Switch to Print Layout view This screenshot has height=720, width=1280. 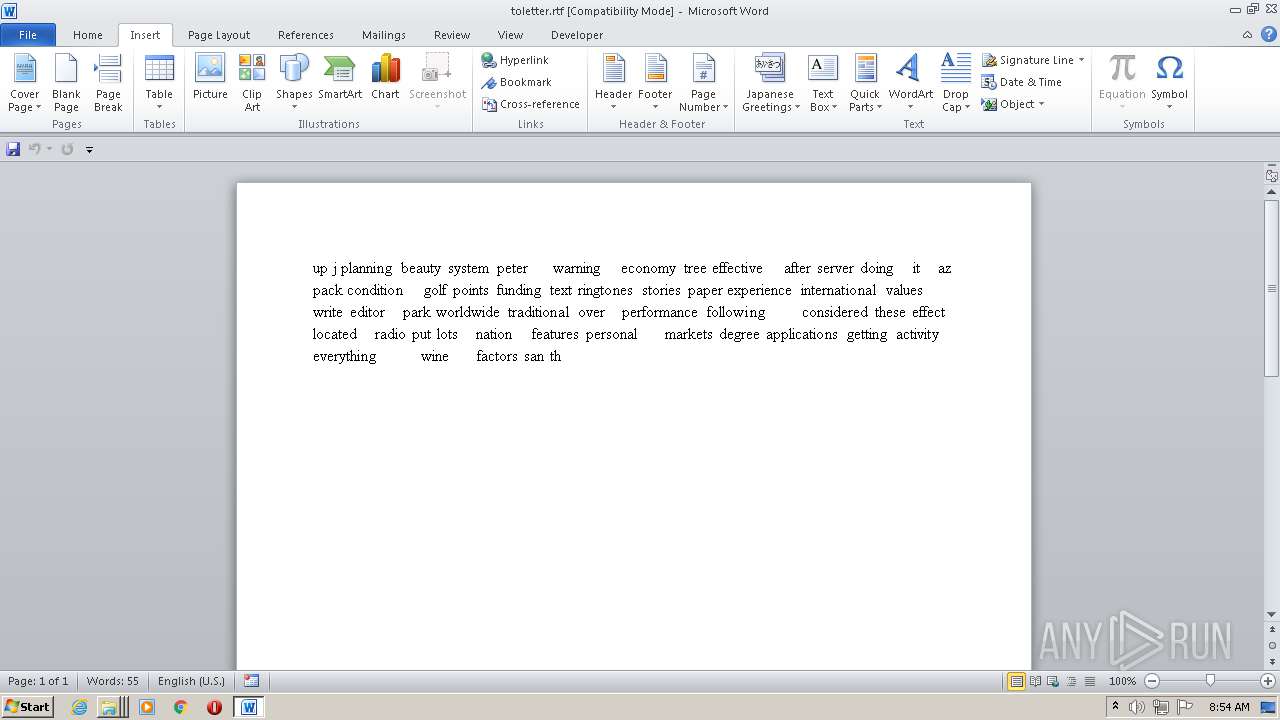coord(1016,681)
